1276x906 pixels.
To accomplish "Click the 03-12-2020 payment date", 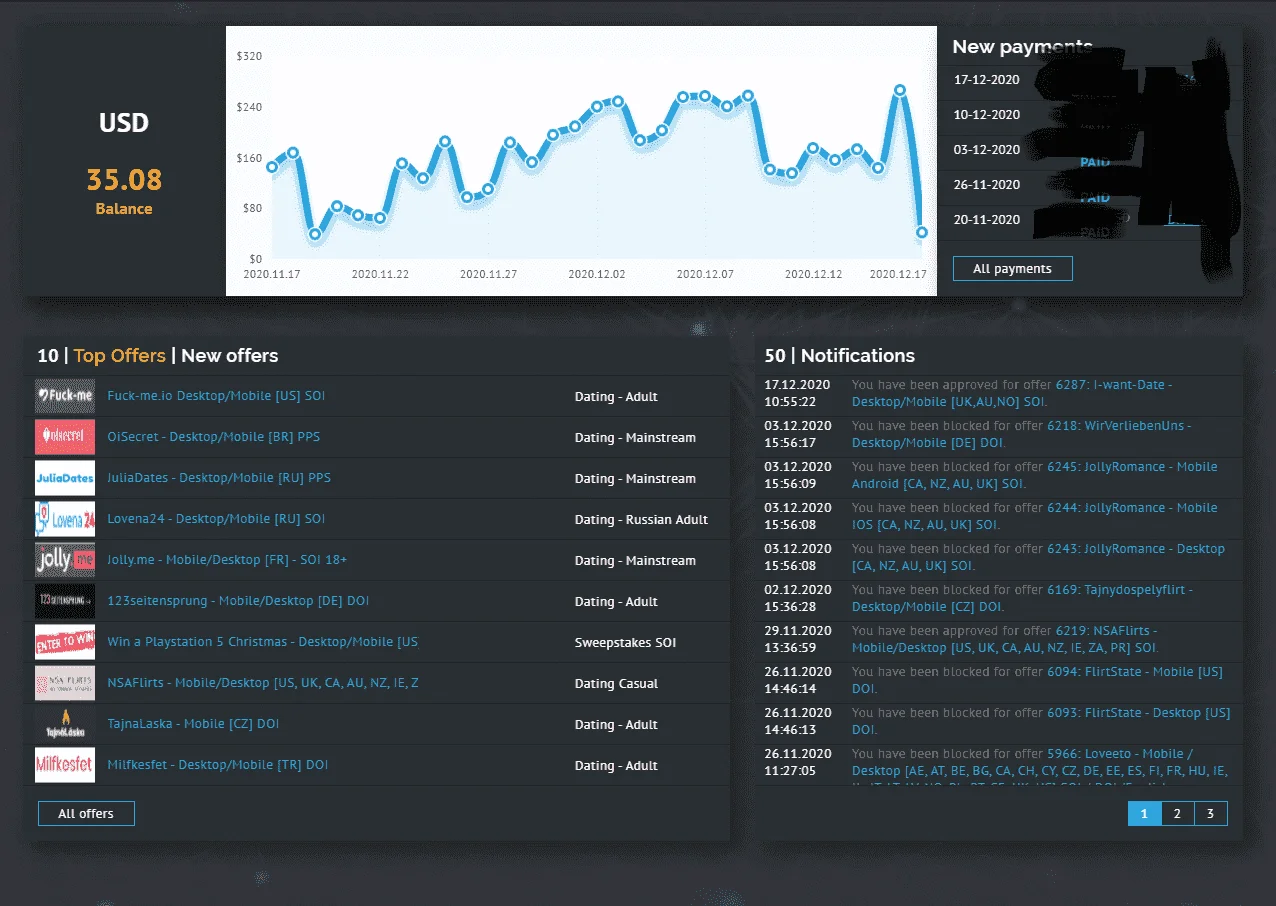I will [x=986, y=150].
